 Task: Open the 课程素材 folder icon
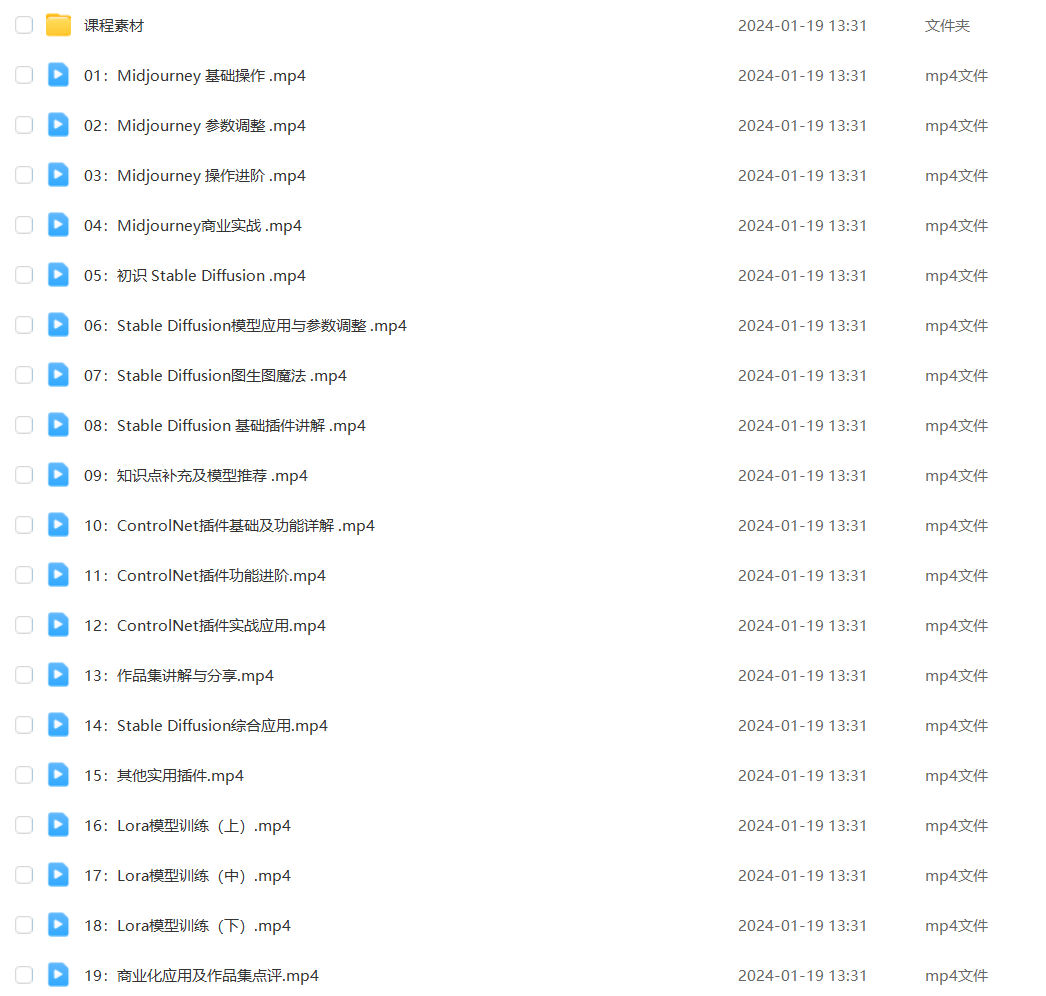[59, 25]
